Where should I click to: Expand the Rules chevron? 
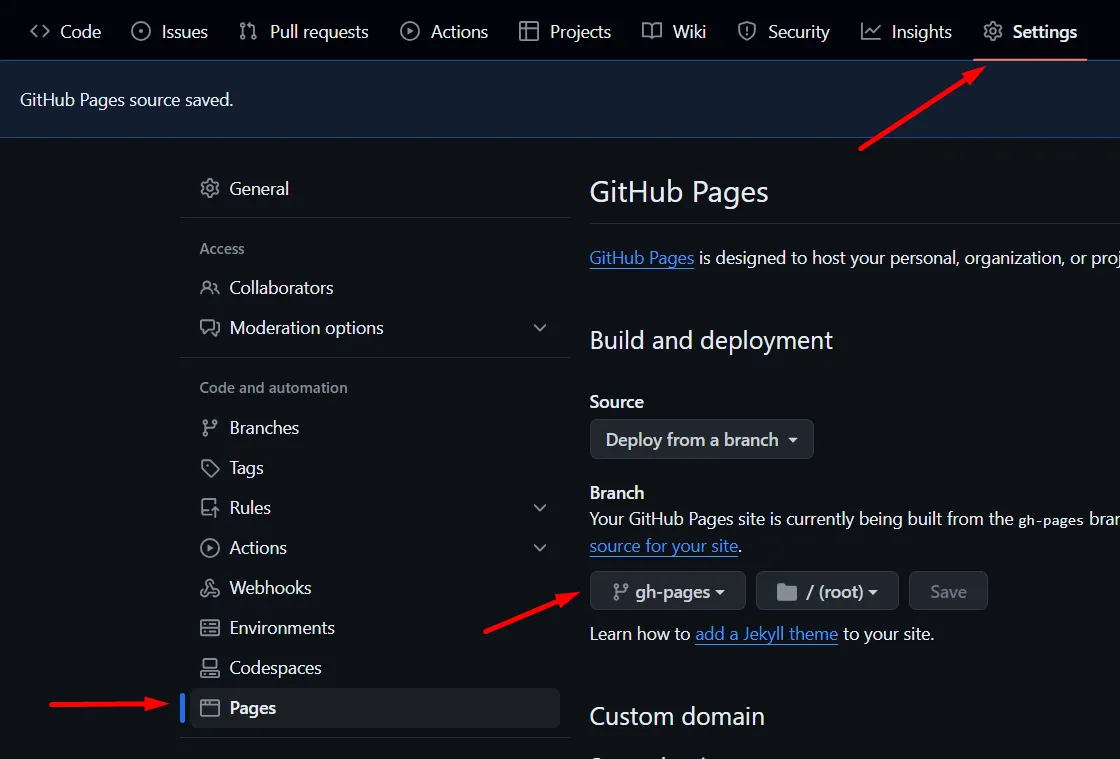540,508
